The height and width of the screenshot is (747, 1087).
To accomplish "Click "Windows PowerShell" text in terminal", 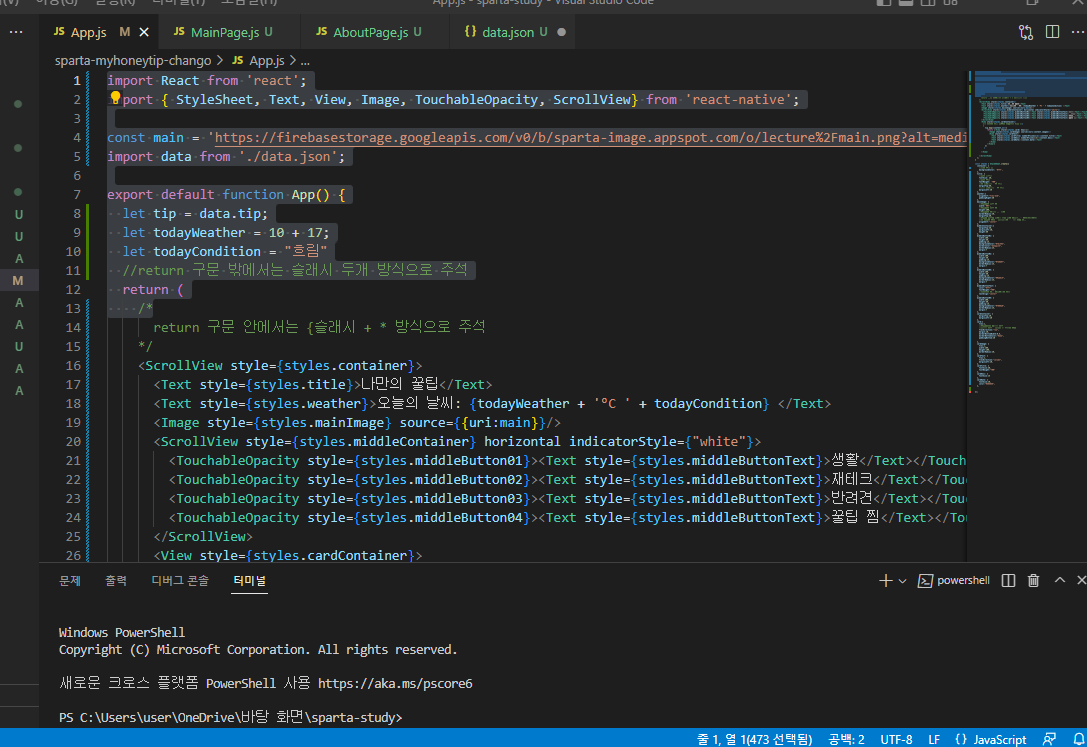I will click(x=122, y=633).
